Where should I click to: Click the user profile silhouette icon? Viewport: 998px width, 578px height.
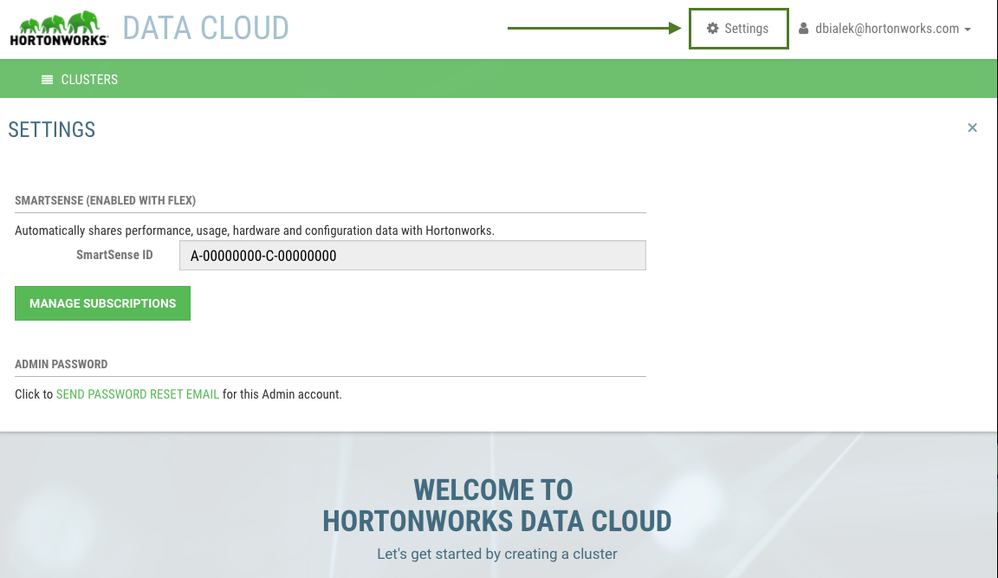pyautogui.click(x=803, y=29)
